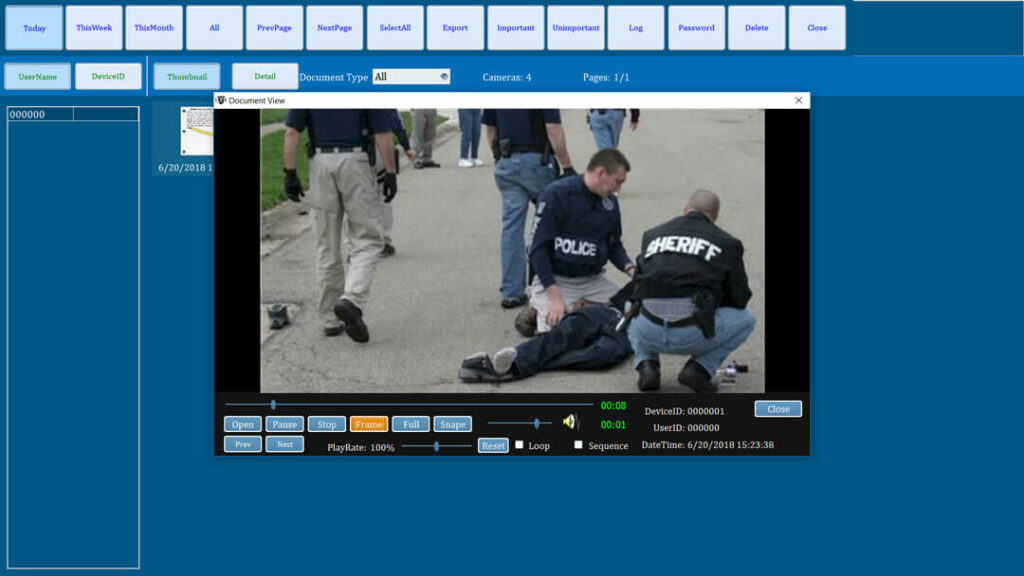
Task: Enable the Sequence checkbox
Action: tap(577, 445)
